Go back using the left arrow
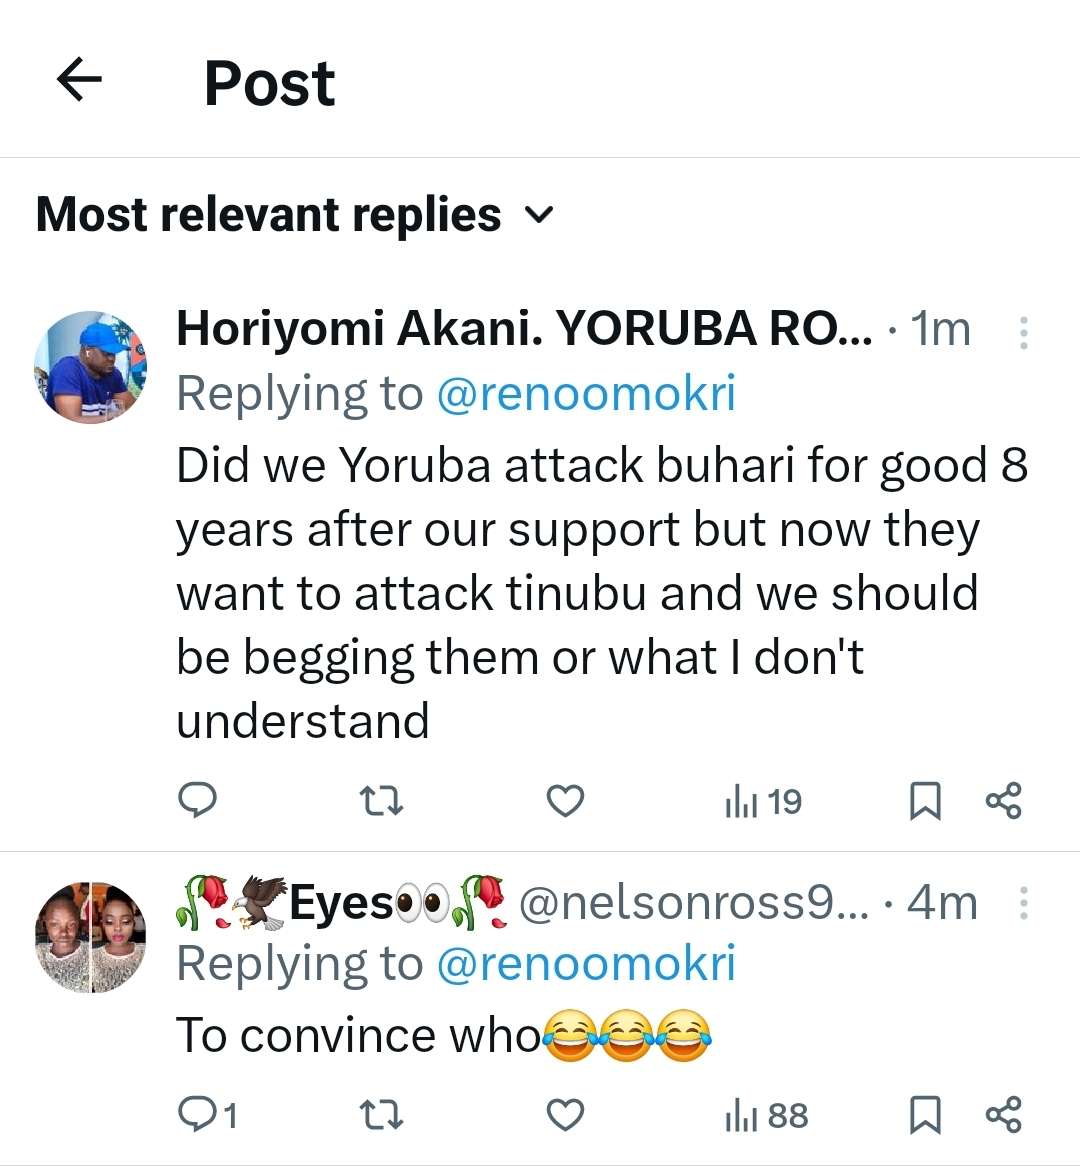The image size is (1080, 1169). pos(80,80)
